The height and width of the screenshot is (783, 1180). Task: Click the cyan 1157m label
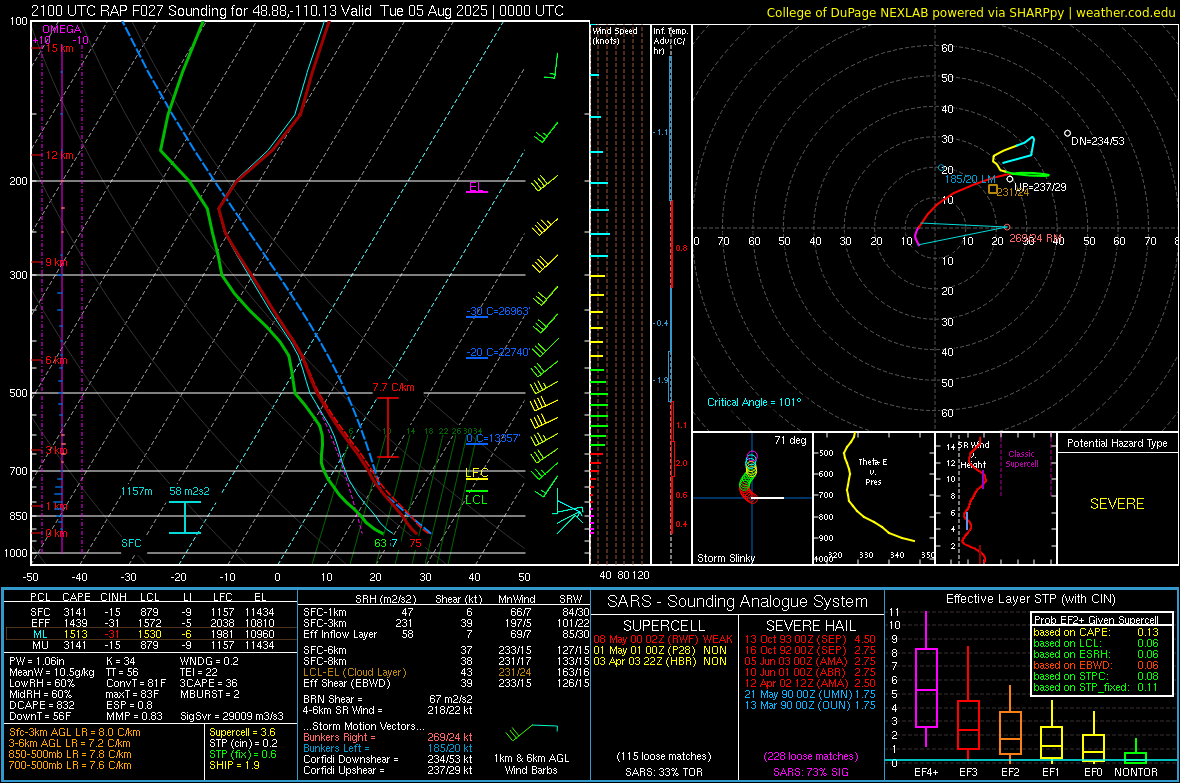click(x=136, y=491)
